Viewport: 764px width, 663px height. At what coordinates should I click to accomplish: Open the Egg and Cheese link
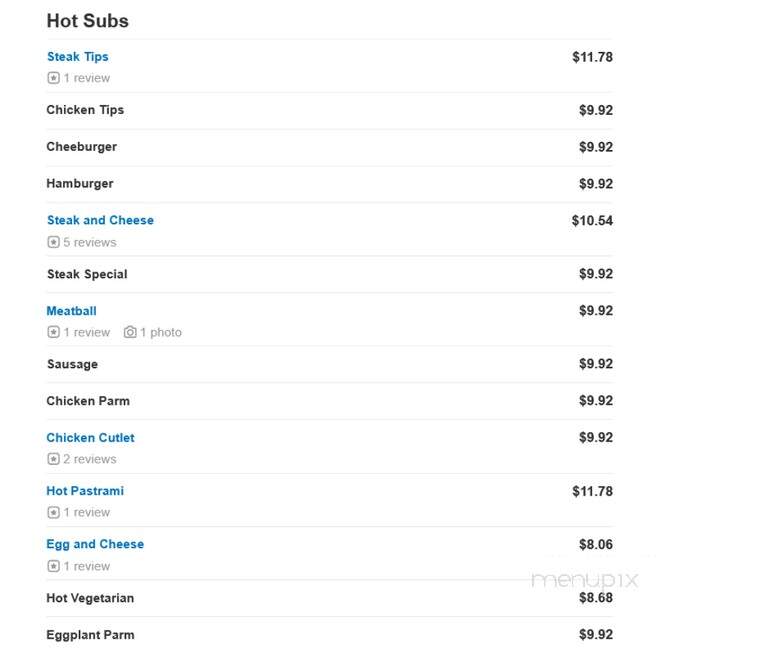tap(95, 544)
